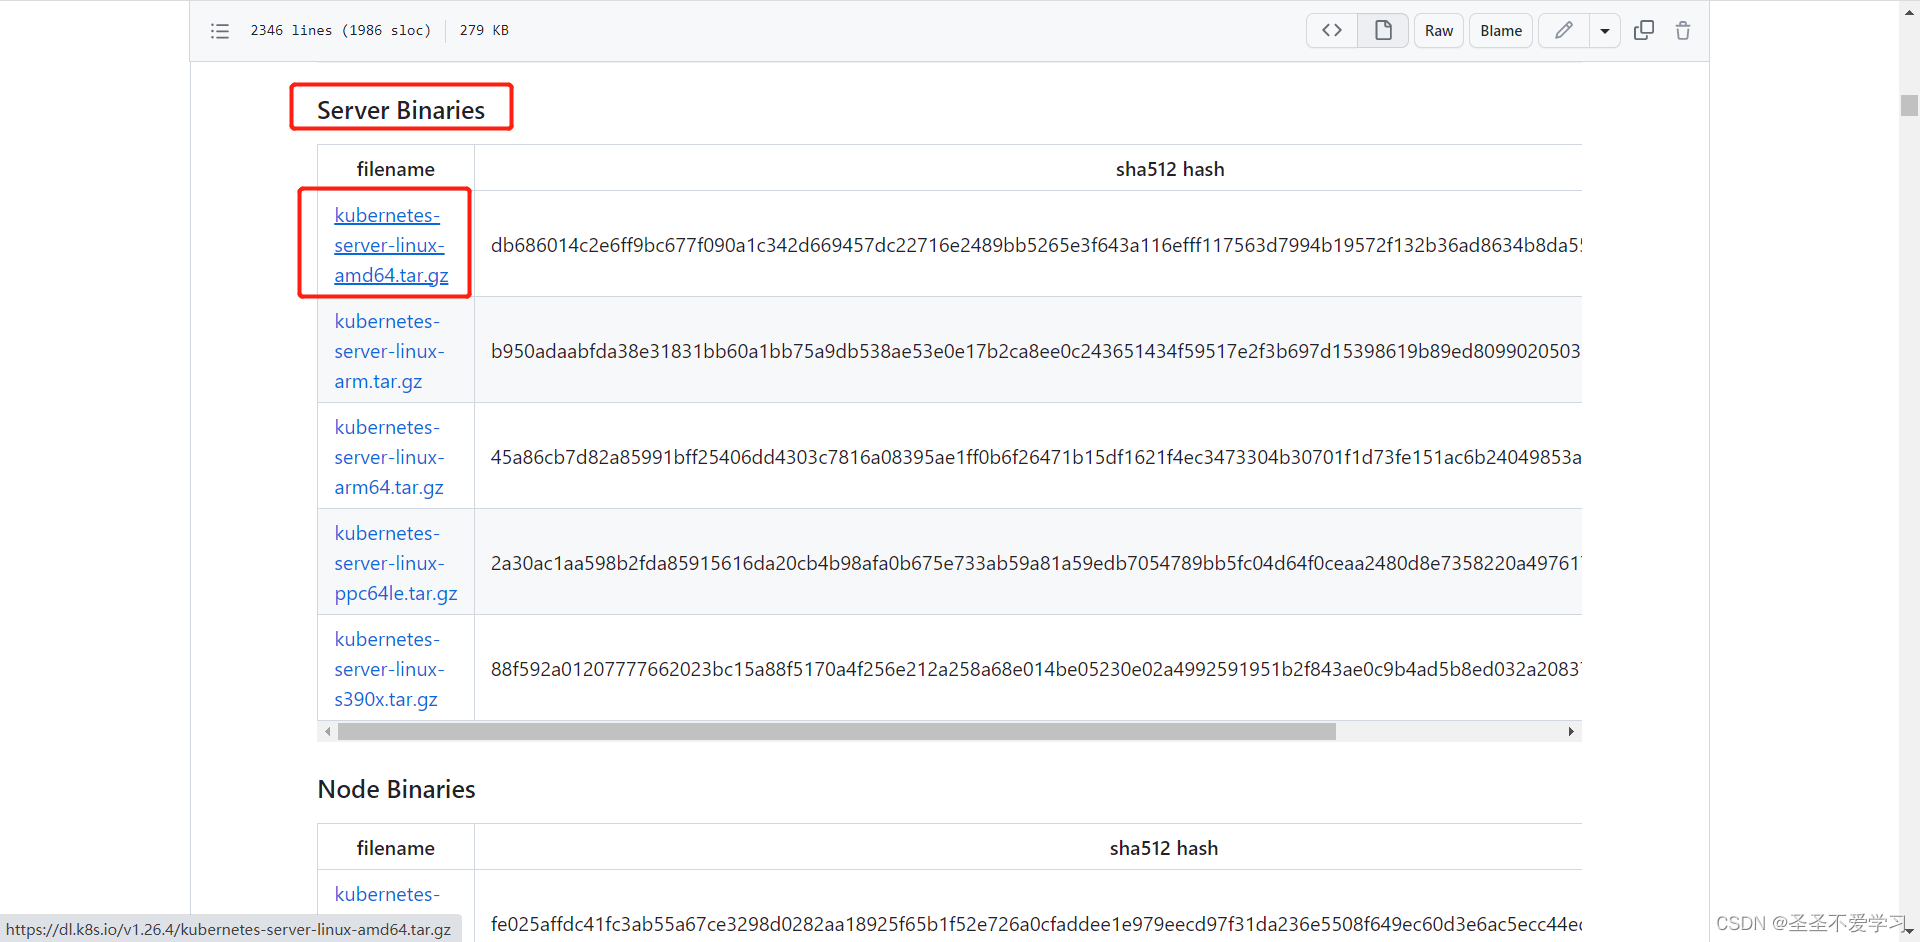The image size is (1920, 942).
Task: Select the hash starting with 88f592a01207
Action: click(1036, 669)
